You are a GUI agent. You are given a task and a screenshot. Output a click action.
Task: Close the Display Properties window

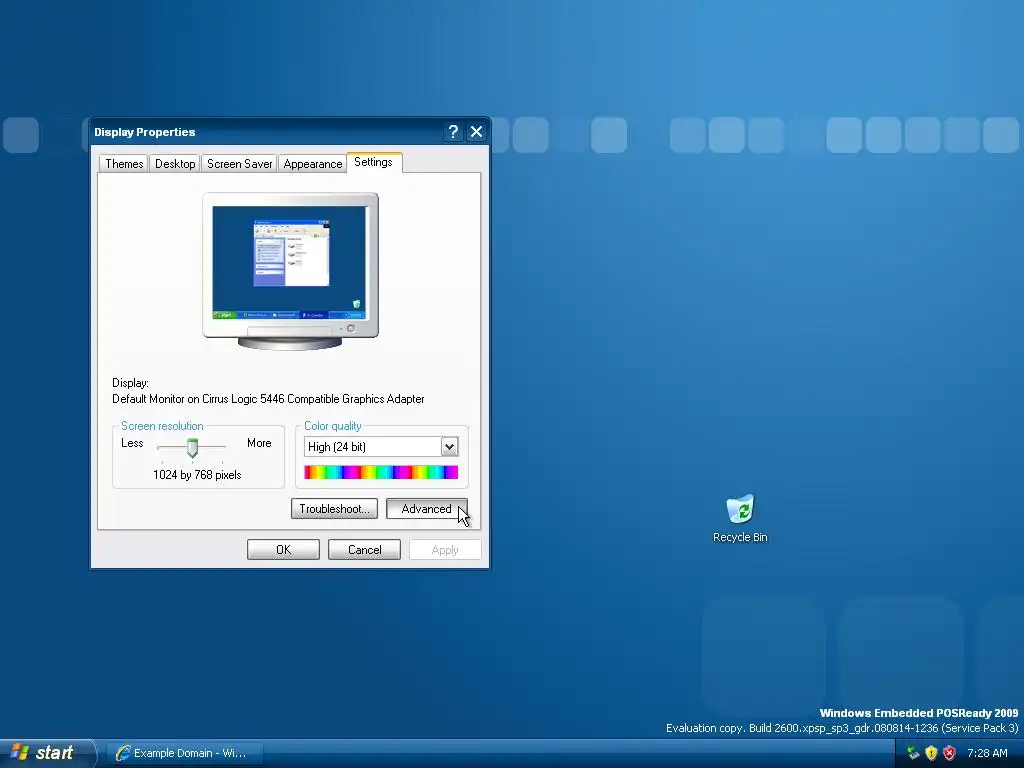[x=477, y=132]
